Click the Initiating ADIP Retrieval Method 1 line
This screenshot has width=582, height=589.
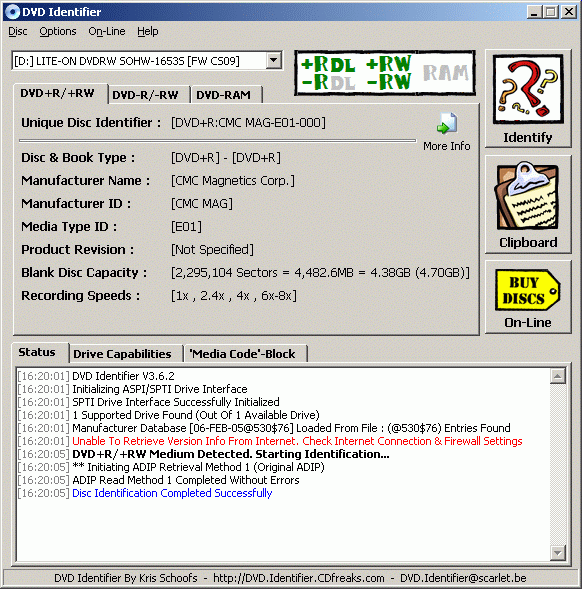(x=198, y=467)
